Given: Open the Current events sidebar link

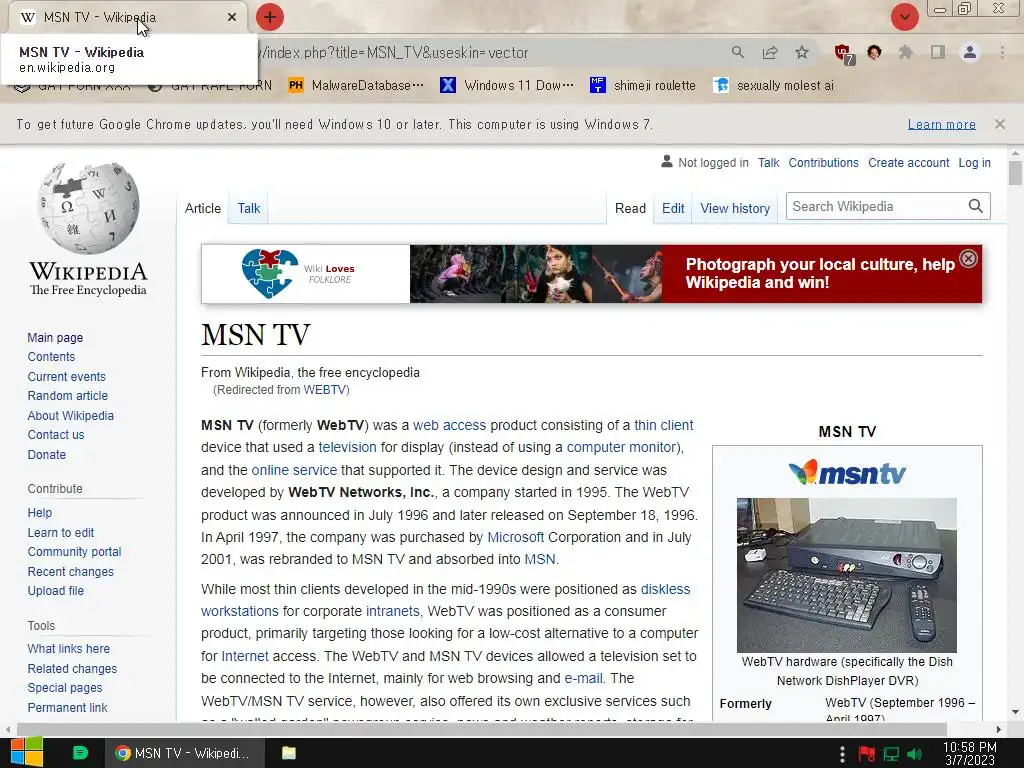Looking at the screenshot, I should (x=66, y=377).
